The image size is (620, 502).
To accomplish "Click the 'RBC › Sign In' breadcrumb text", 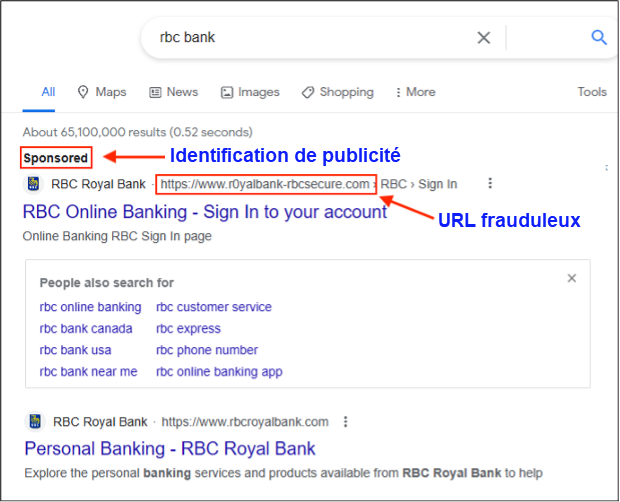I will pos(419,184).
